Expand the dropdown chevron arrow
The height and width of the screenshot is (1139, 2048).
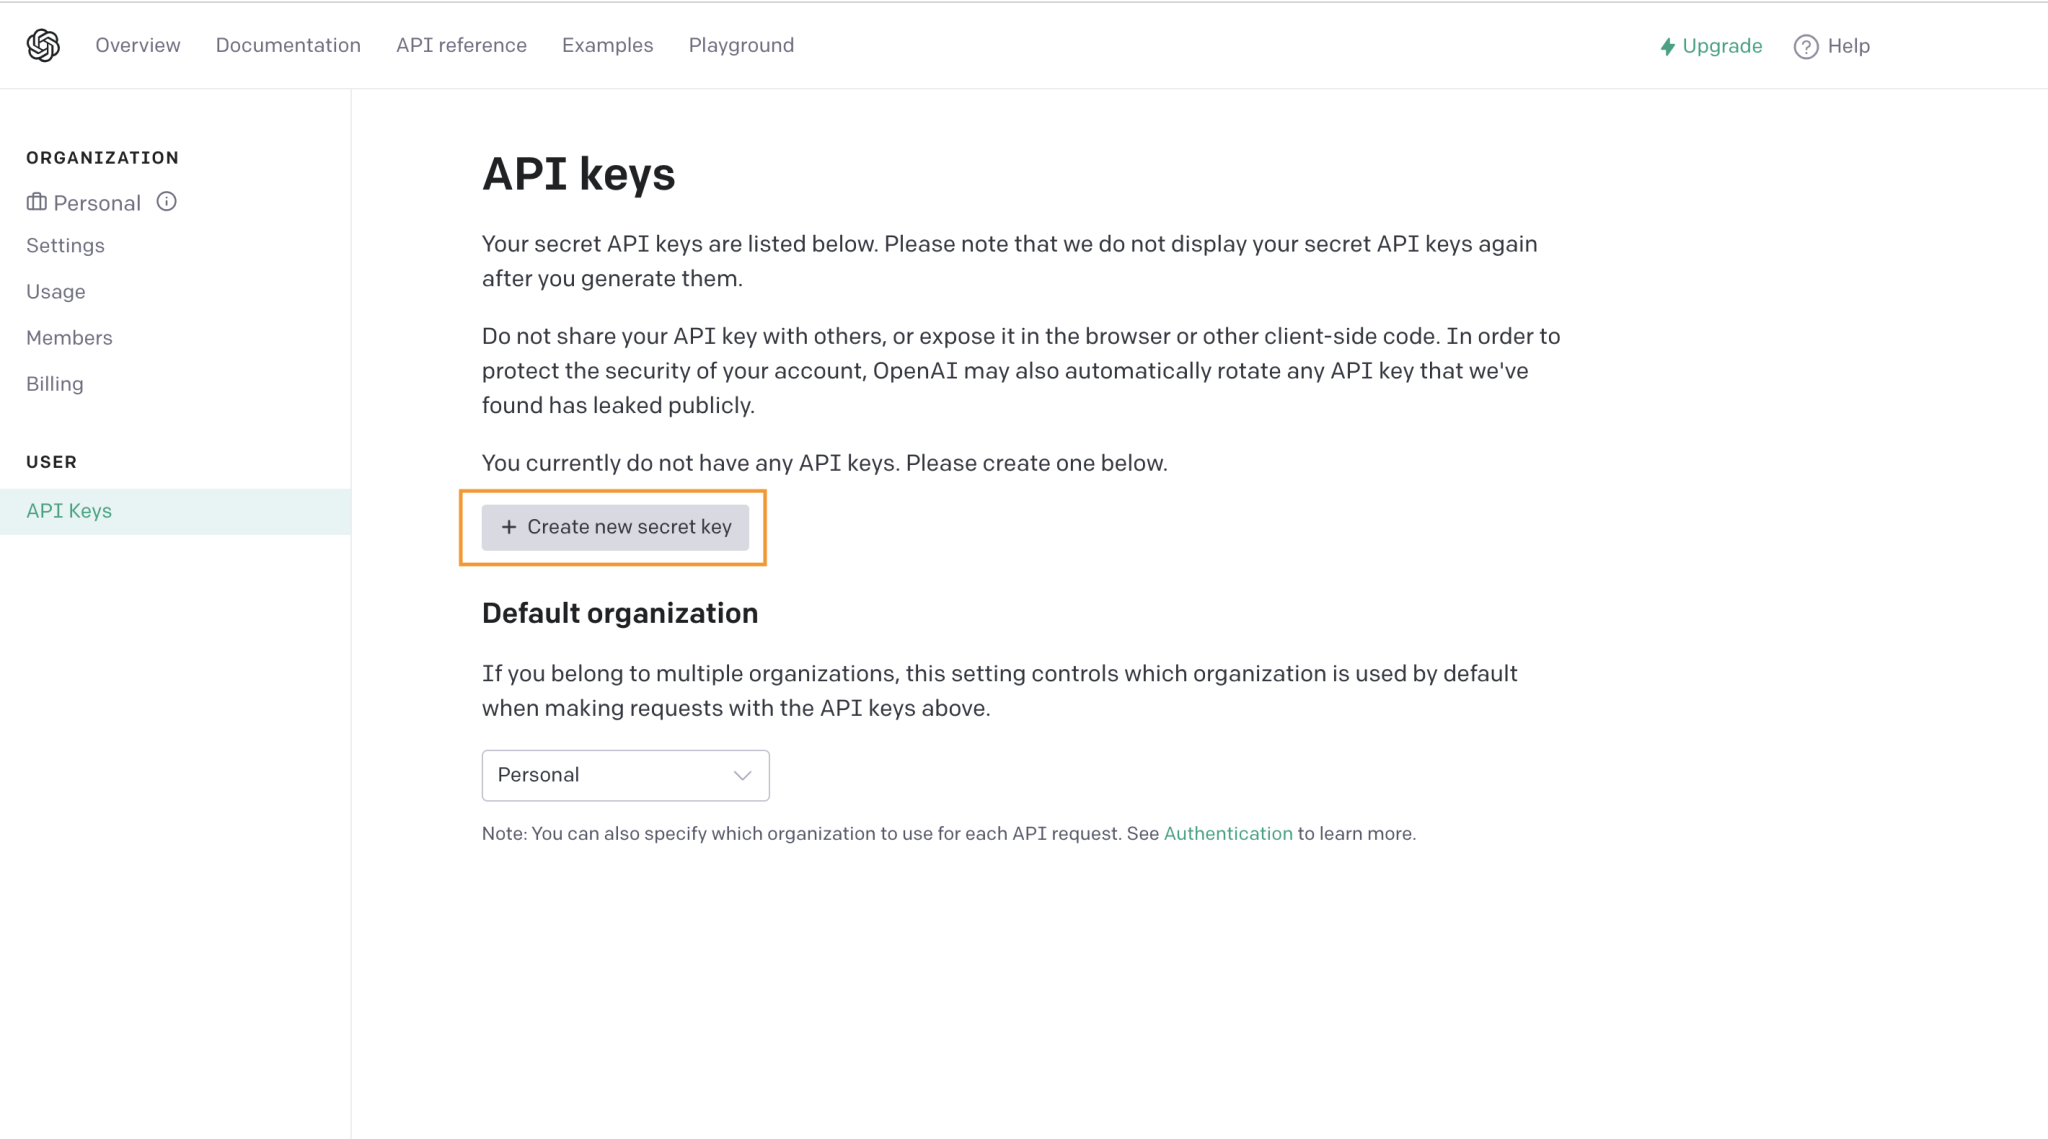(x=742, y=776)
